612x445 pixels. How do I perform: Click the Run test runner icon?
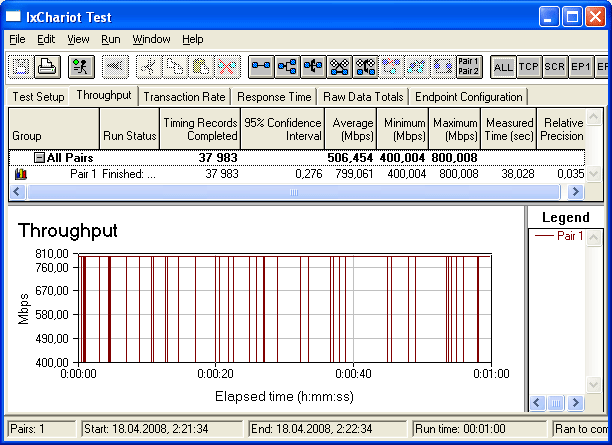(x=81, y=67)
